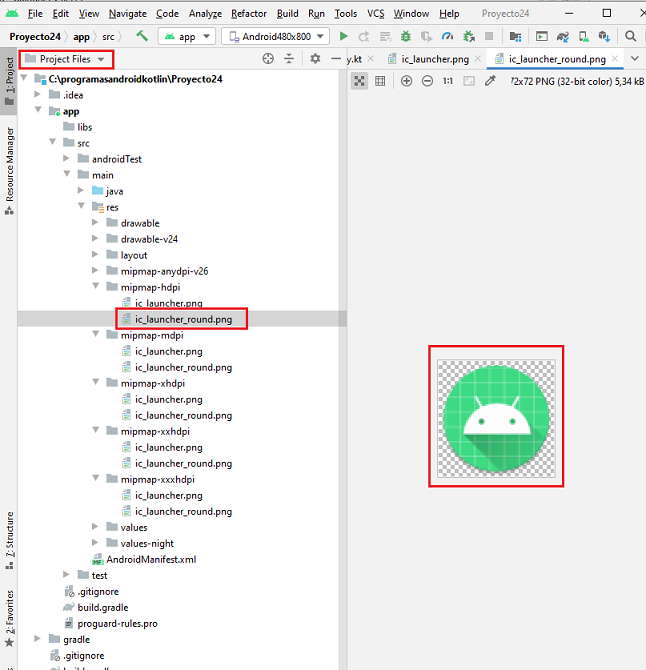Open the Favorites side tab
The width and height of the screenshot is (646, 670).
coord(9,618)
